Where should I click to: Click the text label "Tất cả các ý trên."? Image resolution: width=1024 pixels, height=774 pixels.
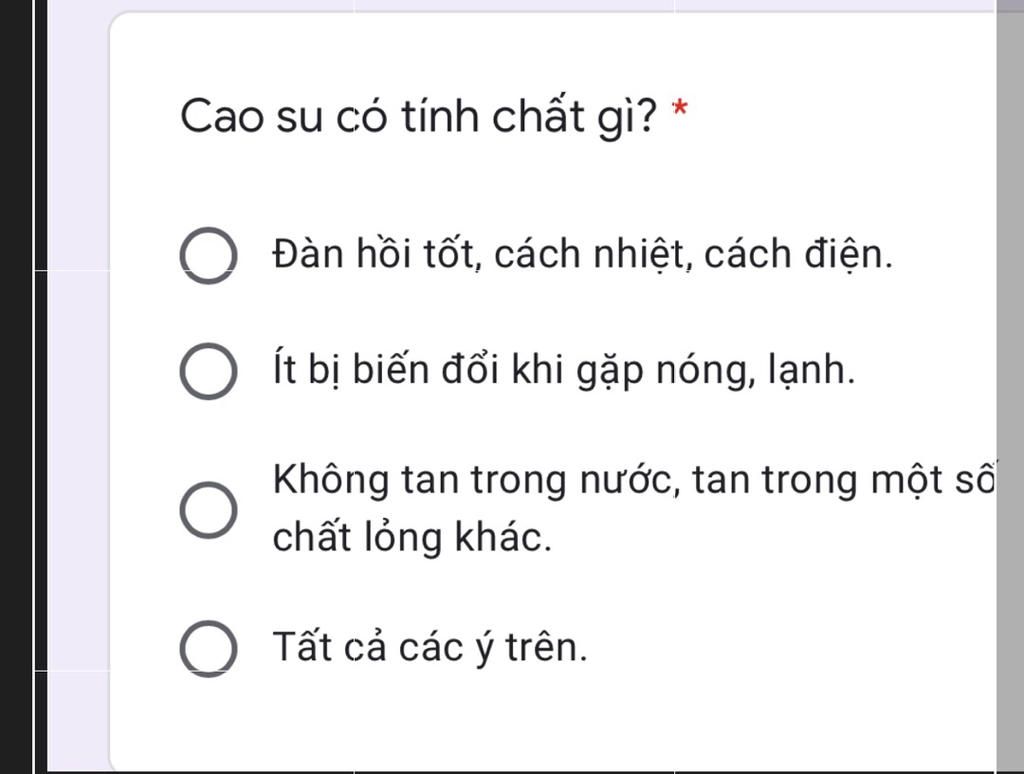[x=430, y=647]
